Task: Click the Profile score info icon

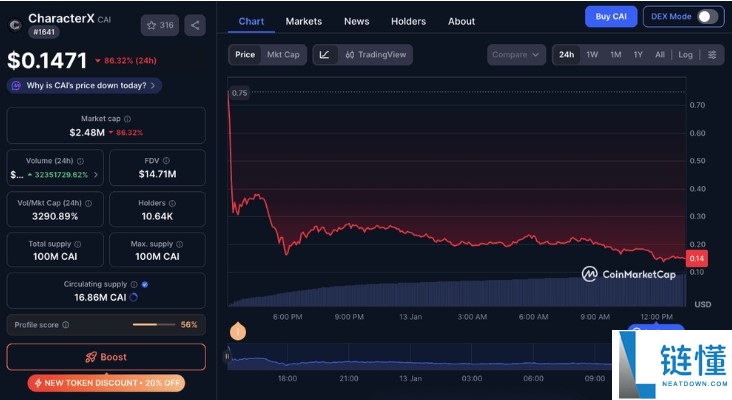Action: [66, 325]
